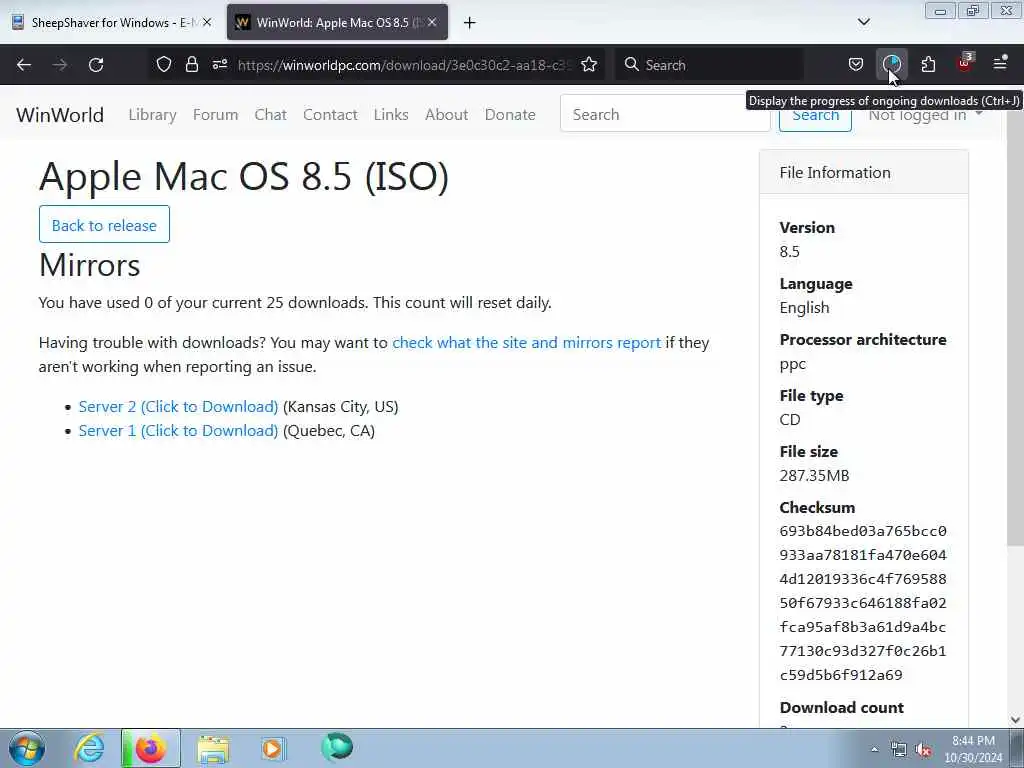
Task: Click the blue Search button
Action: pos(815,116)
